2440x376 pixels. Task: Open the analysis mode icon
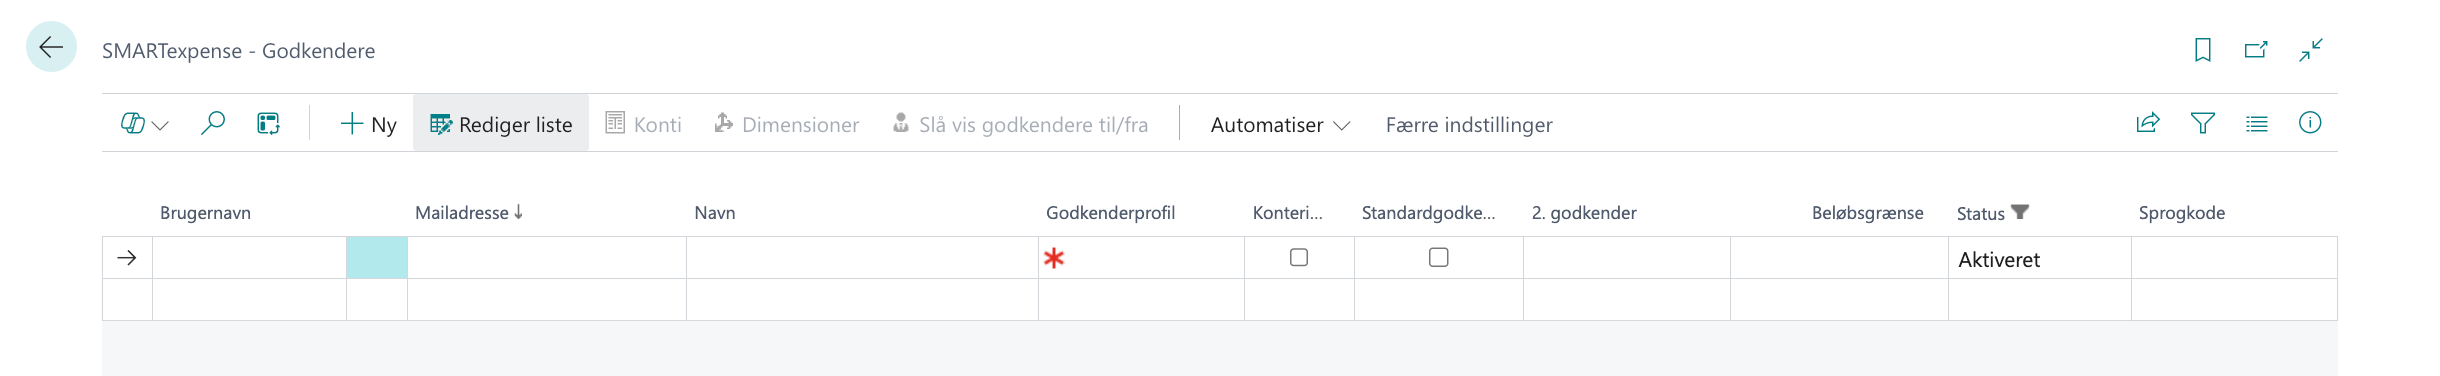pos(268,123)
